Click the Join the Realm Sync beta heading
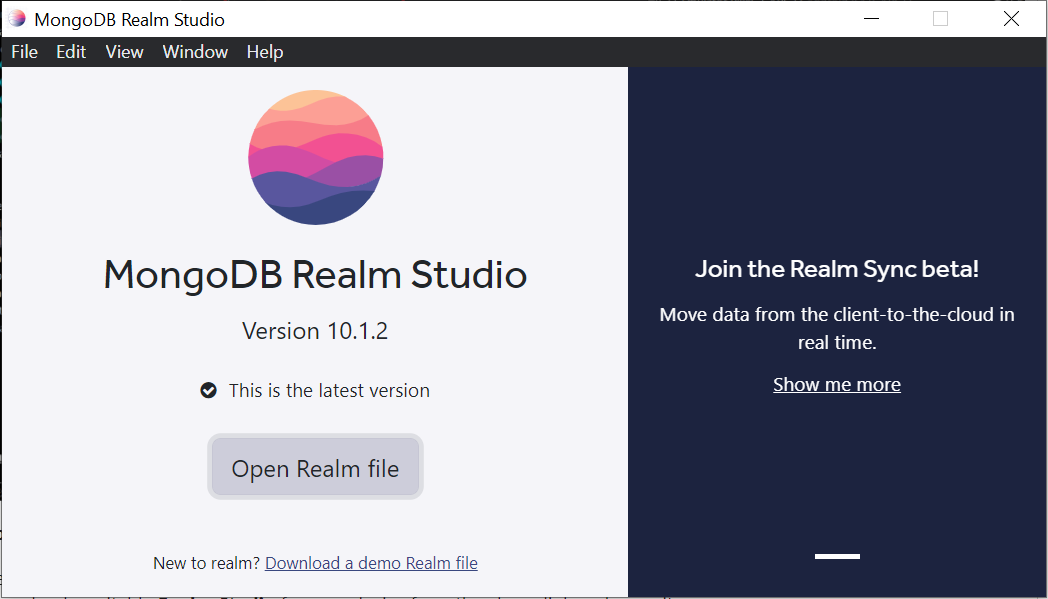The image size is (1048, 599). pyautogui.click(x=837, y=269)
